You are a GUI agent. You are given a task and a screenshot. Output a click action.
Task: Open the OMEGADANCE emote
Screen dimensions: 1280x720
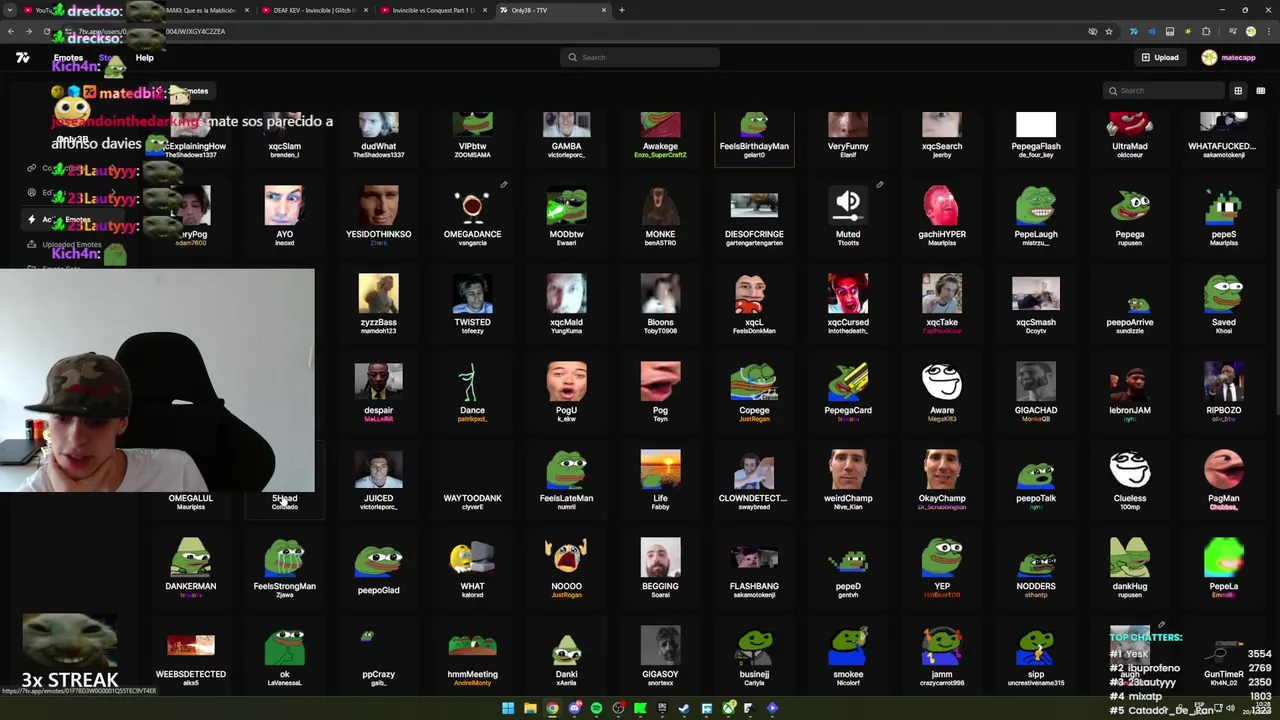[472, 215]
